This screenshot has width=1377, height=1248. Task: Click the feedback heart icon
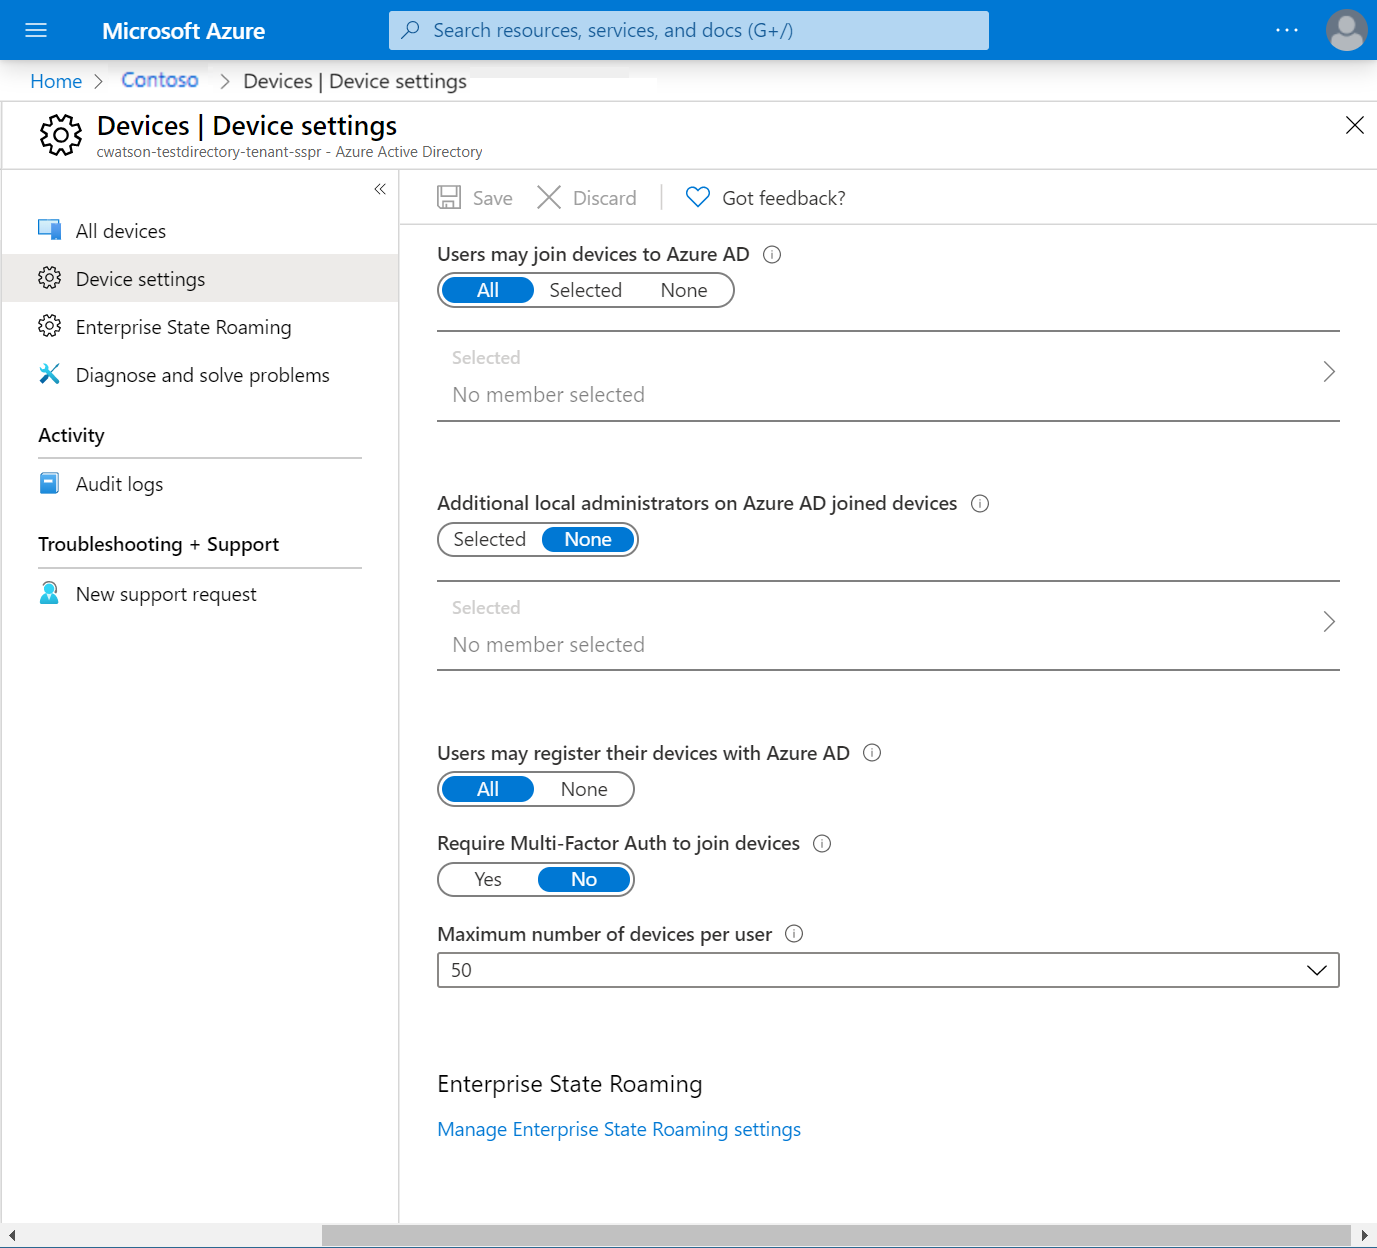click(698, 197)
